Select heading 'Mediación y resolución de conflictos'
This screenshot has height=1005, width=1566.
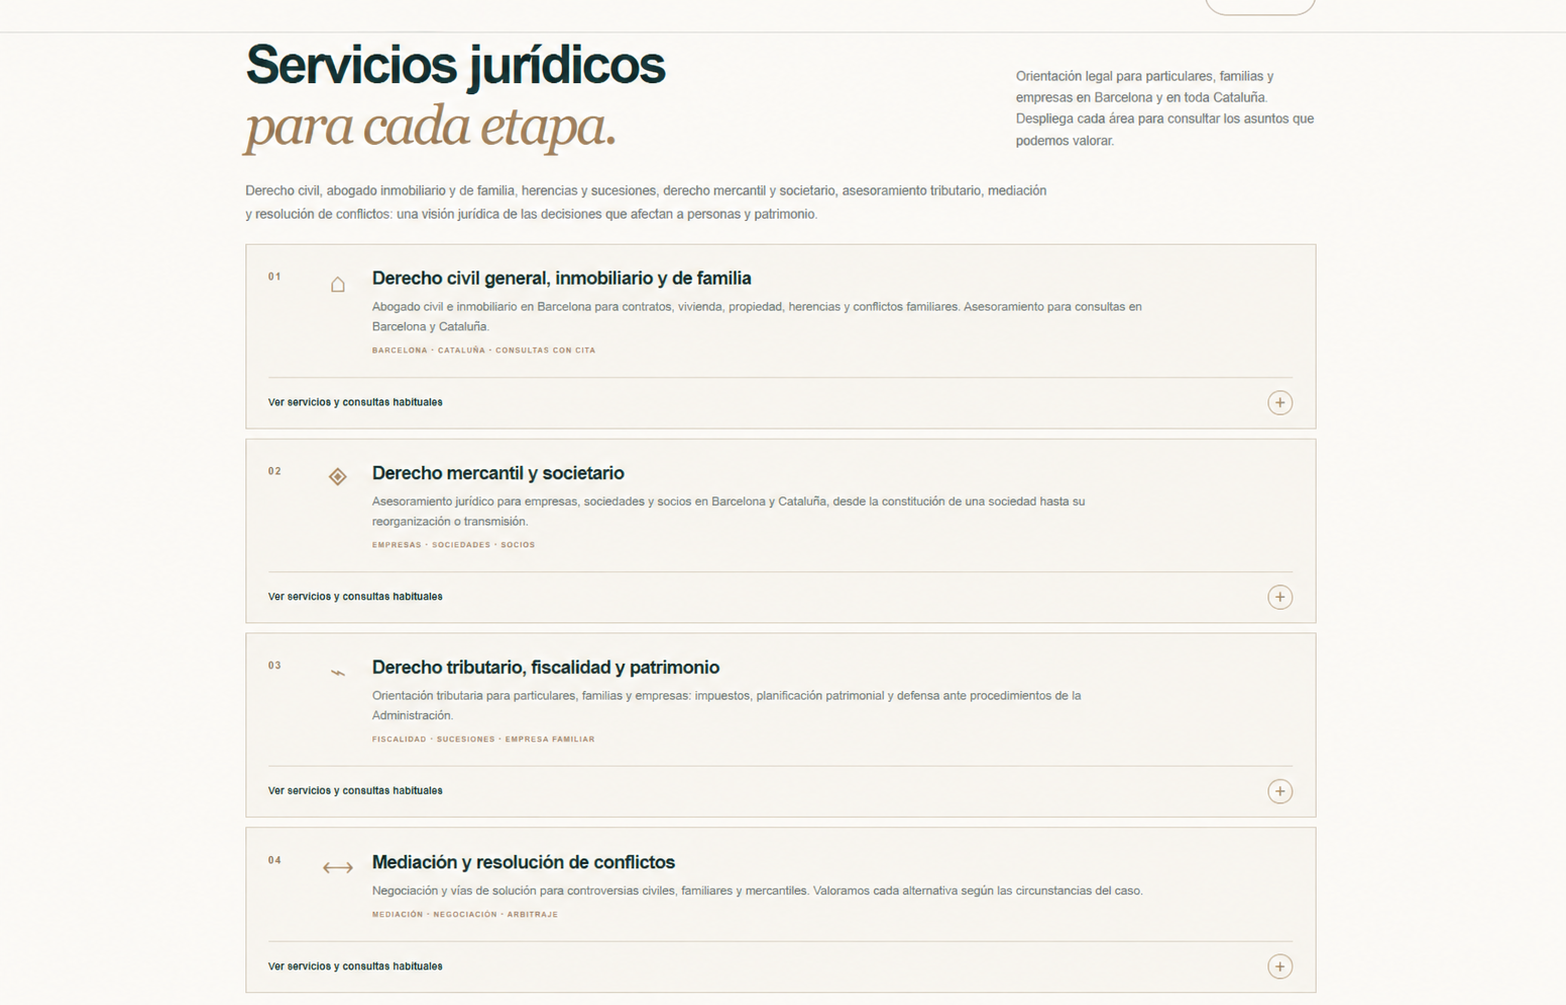(x=523, y=862)
